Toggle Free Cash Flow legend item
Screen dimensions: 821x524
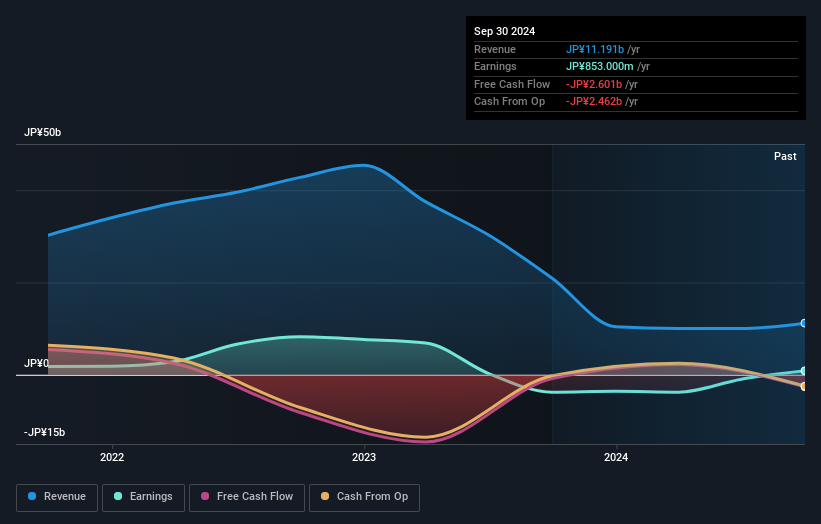coord(246,497)
